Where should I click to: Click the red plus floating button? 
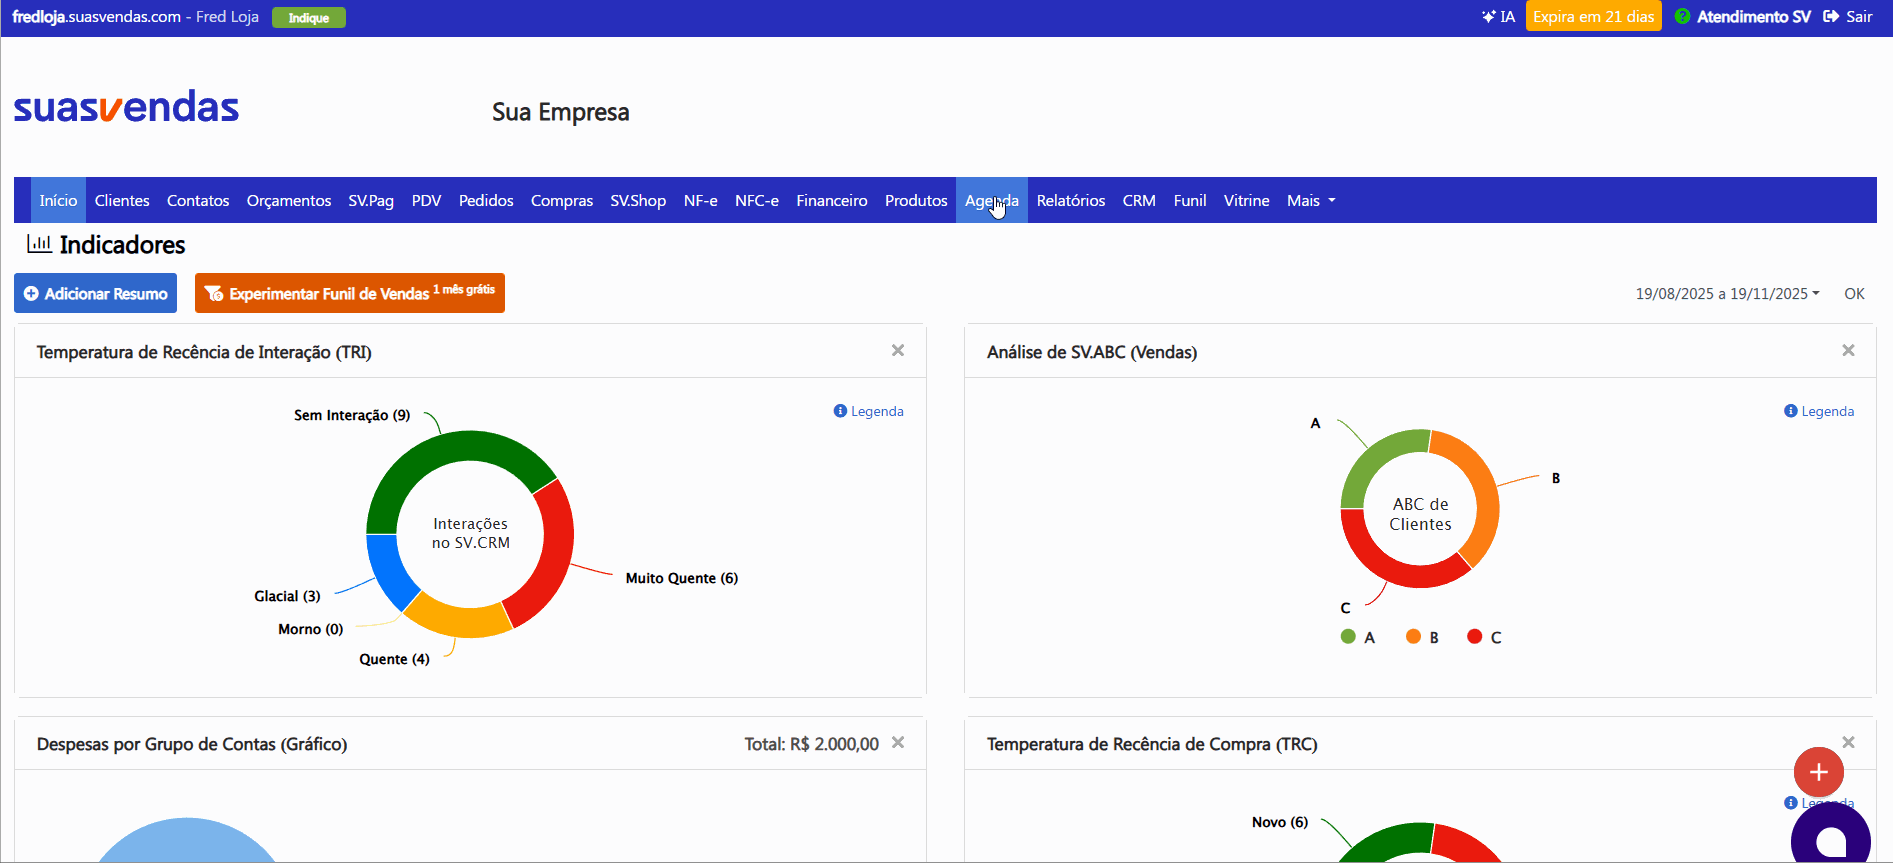tap(1818, 772)
